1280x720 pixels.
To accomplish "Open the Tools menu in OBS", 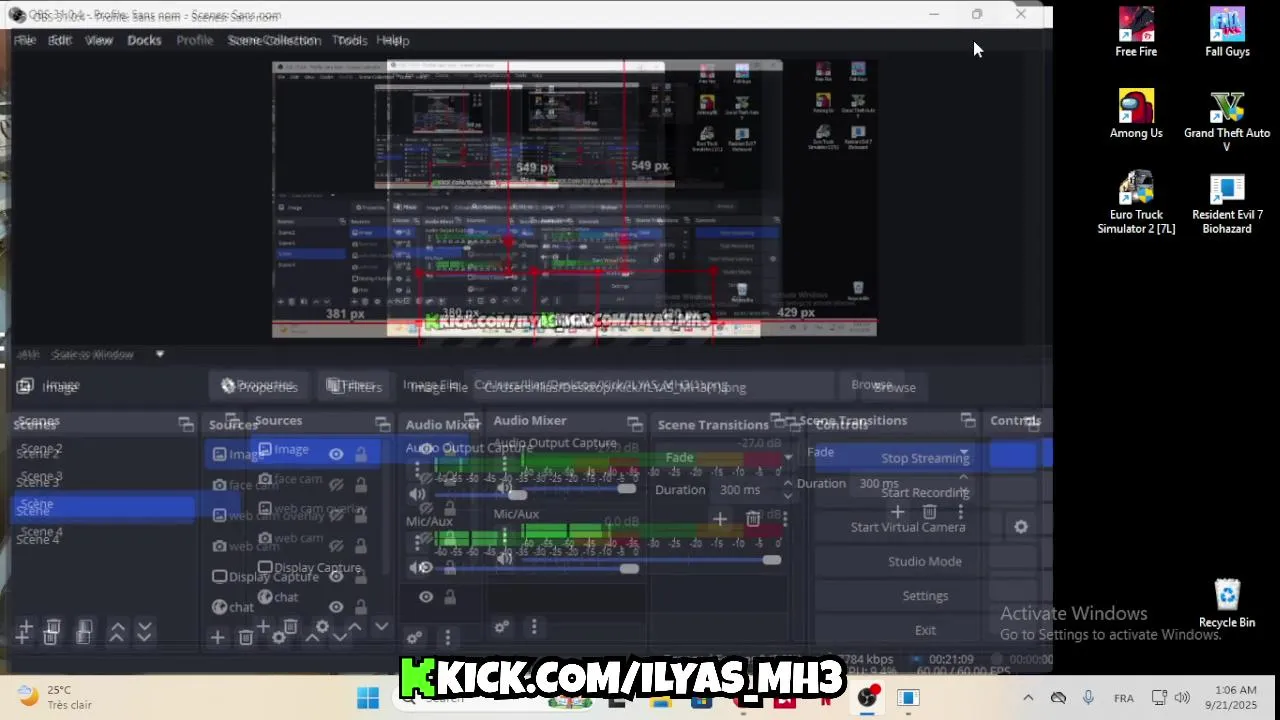I will pos(350,40).
